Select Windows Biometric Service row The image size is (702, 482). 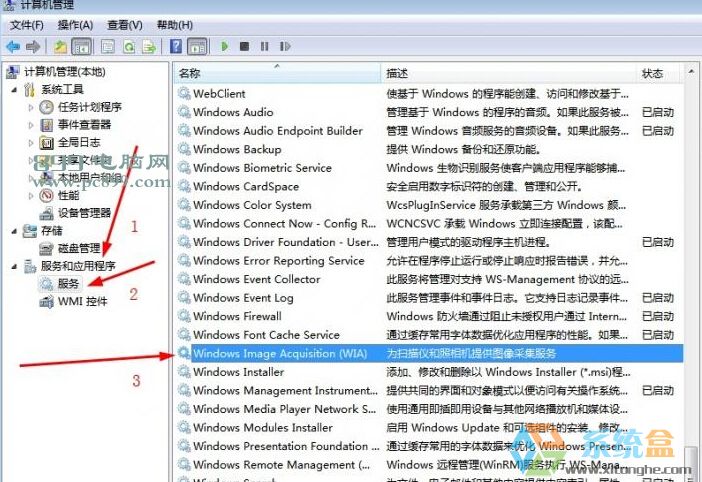click(x=429, y=168)
